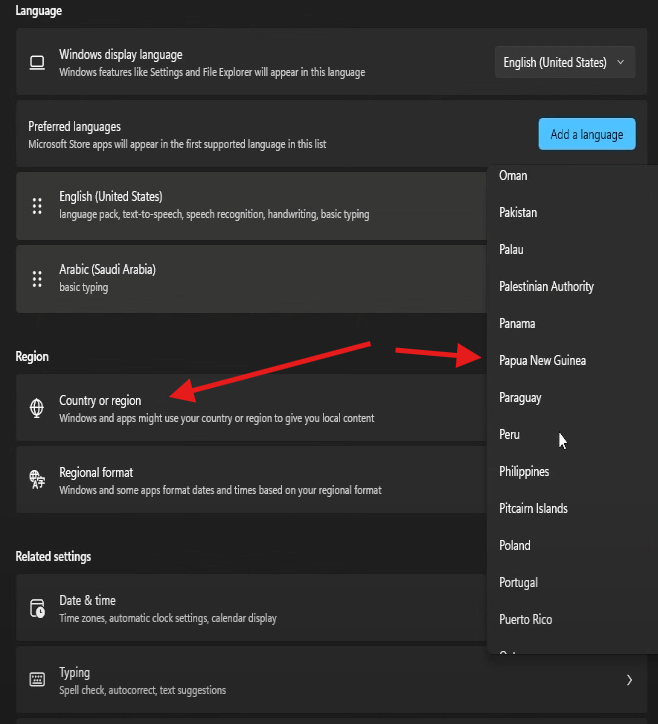Image resolution: width=658 pixels, height=724 pixels.
Task: Pick Pakistan in the country list
Action: coord(518,212)
